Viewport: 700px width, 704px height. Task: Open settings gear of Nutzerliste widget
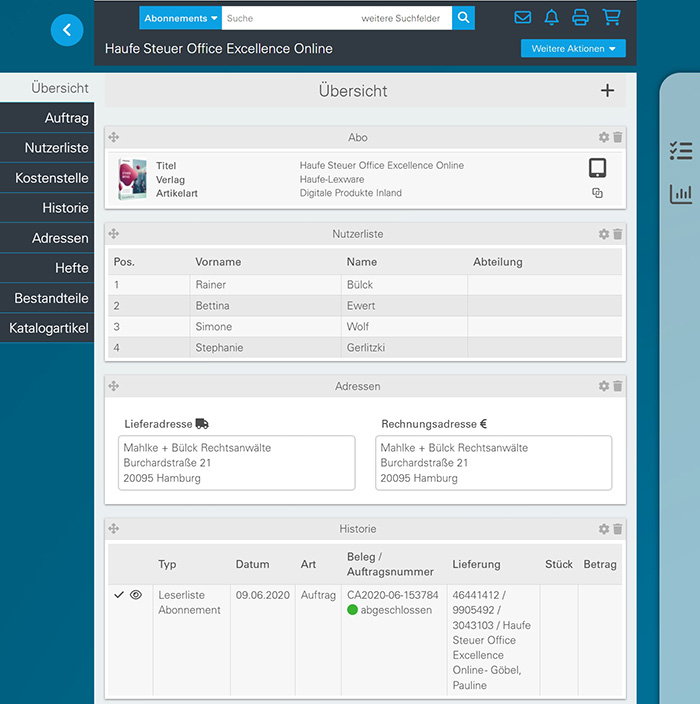click(x=603, y=234)
